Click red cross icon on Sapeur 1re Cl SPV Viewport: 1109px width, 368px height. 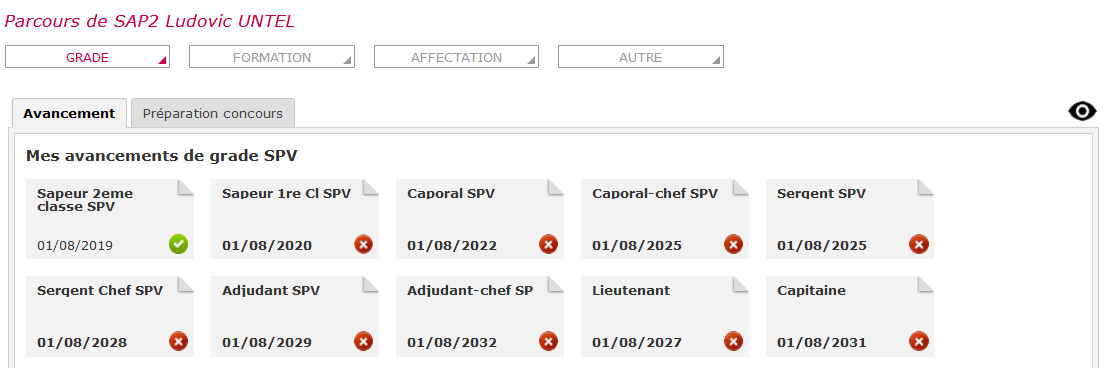364,245
